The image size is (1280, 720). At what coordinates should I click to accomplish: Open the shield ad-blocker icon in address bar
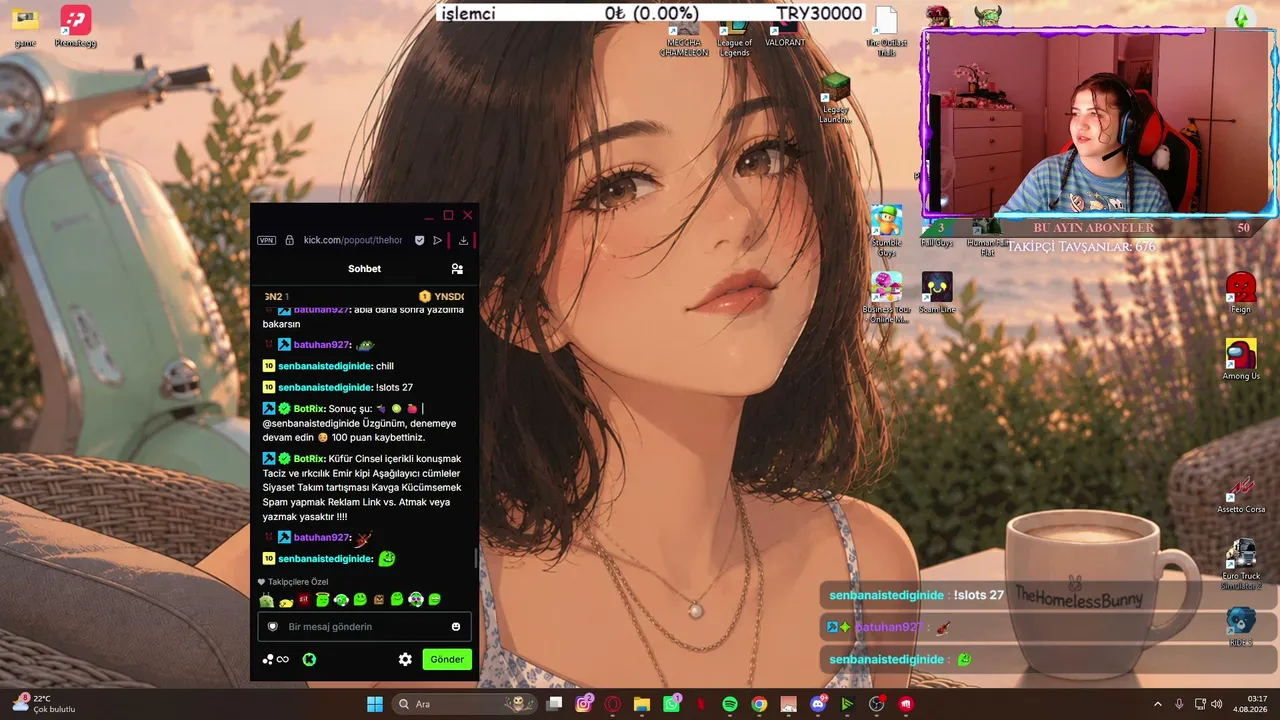pyautogui.click(x=420, y=240)
